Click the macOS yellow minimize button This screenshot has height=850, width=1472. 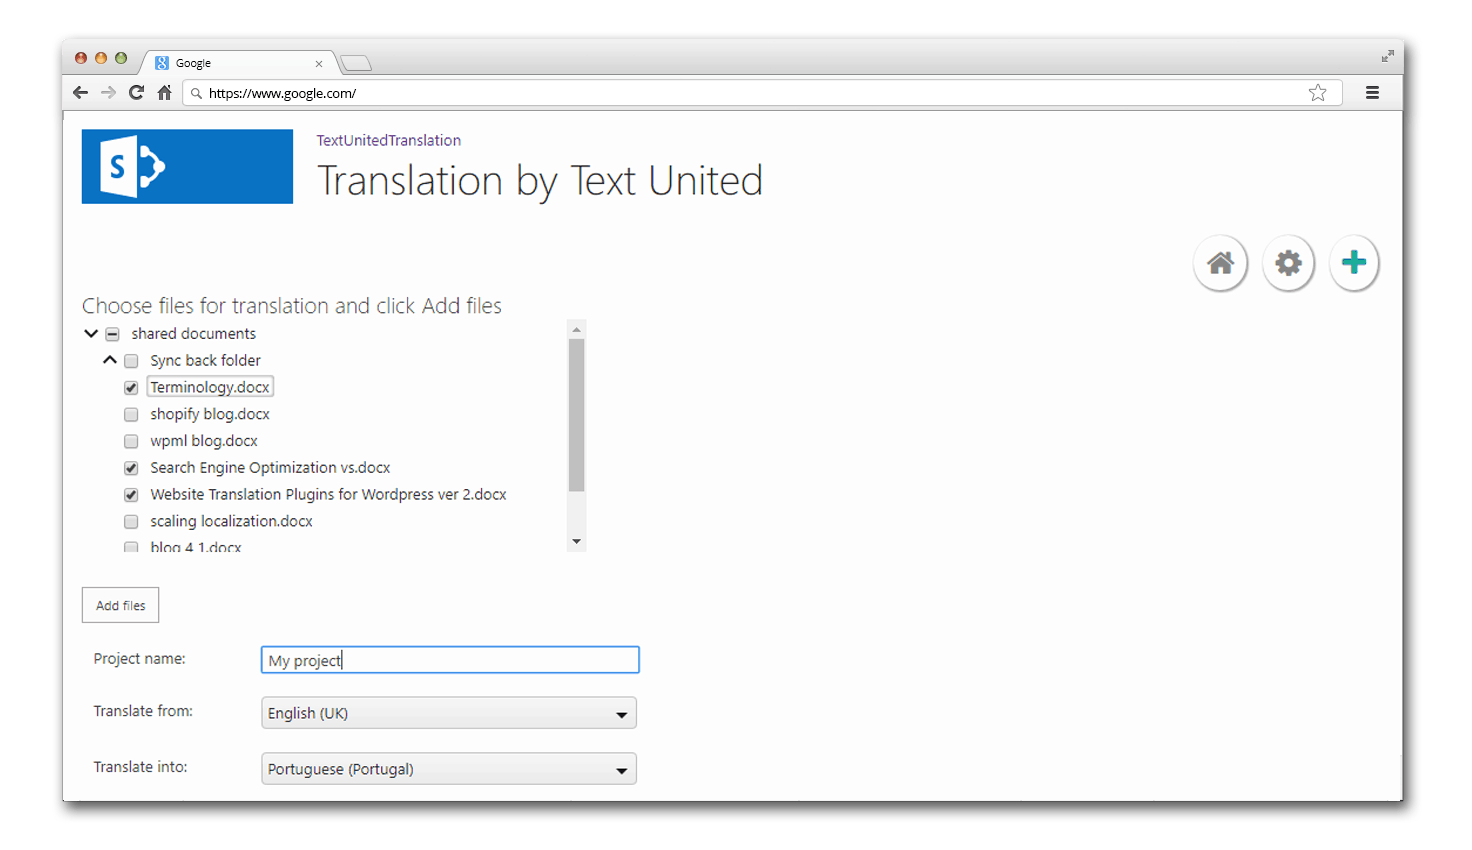pyautogui.click(x=101, y=58)
